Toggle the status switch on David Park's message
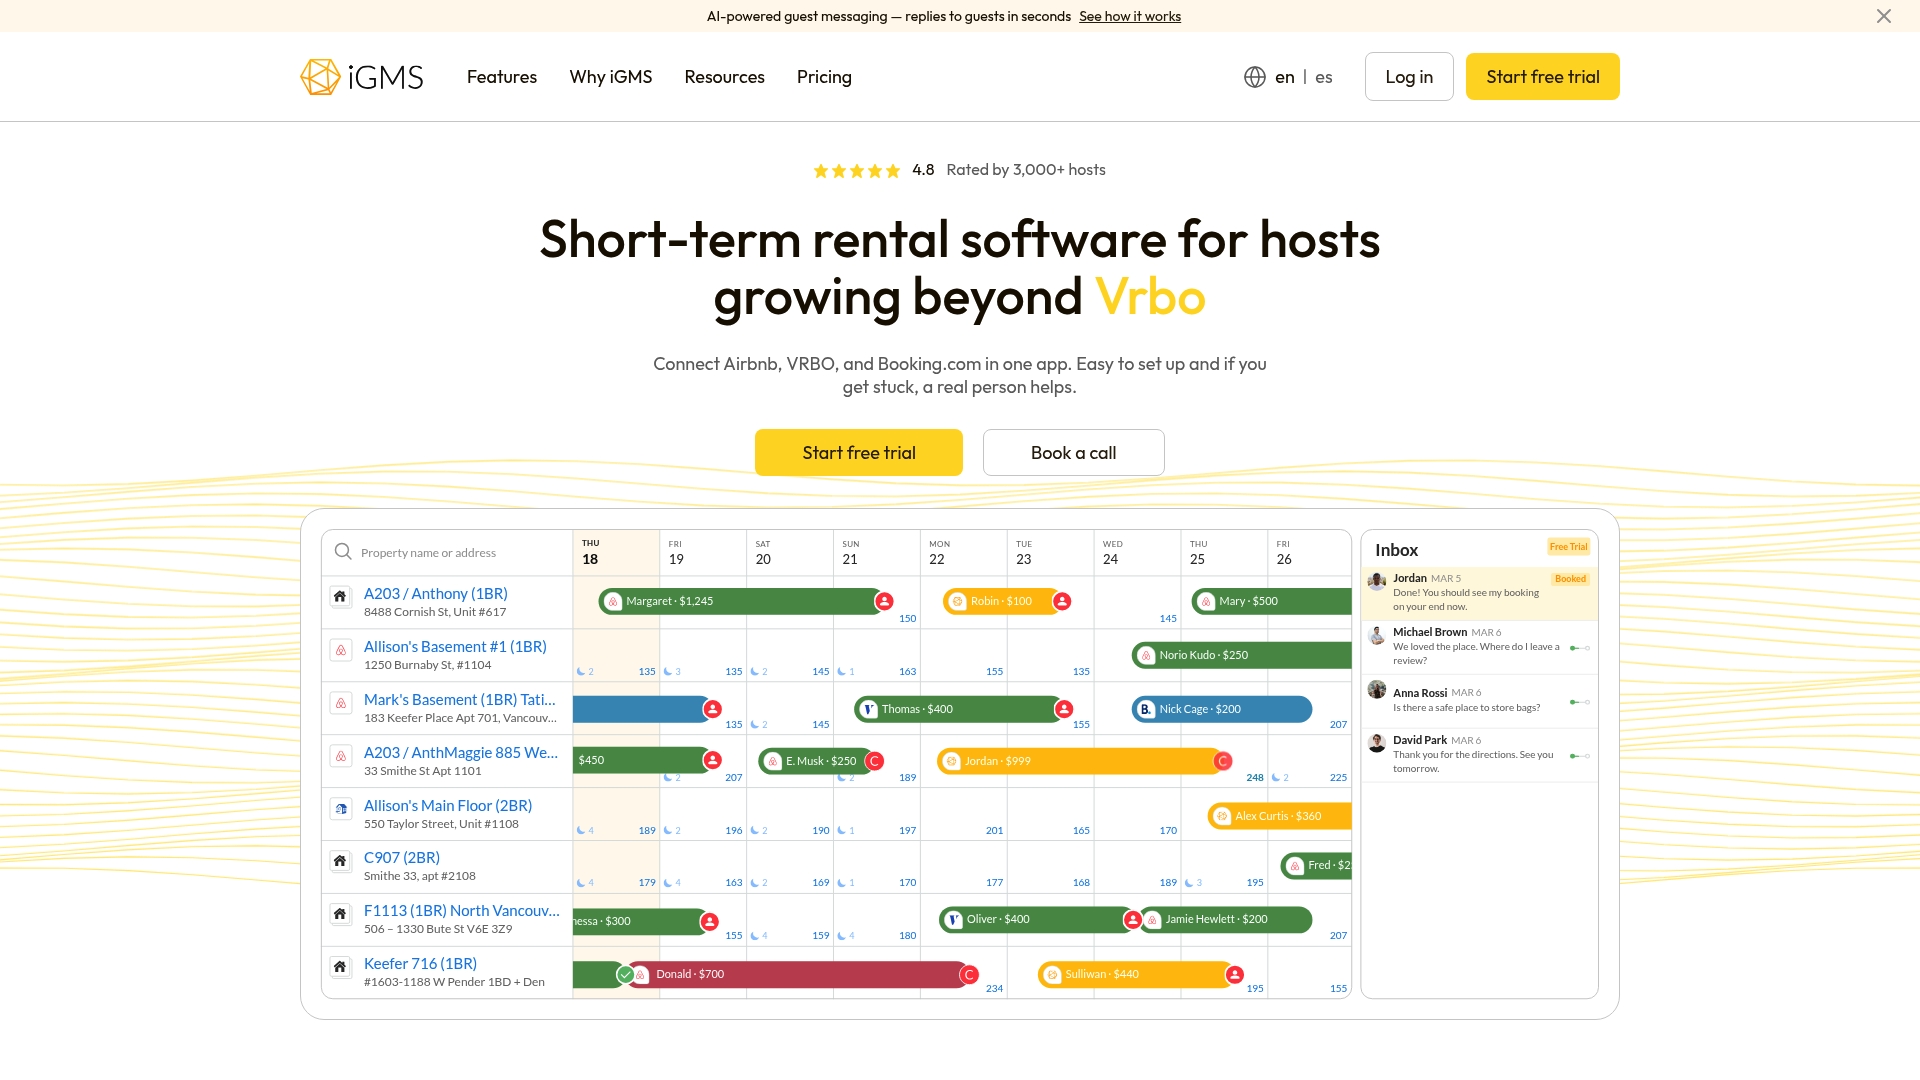Viewport: 1920px width, 1080px height. tap(1580, 756)
